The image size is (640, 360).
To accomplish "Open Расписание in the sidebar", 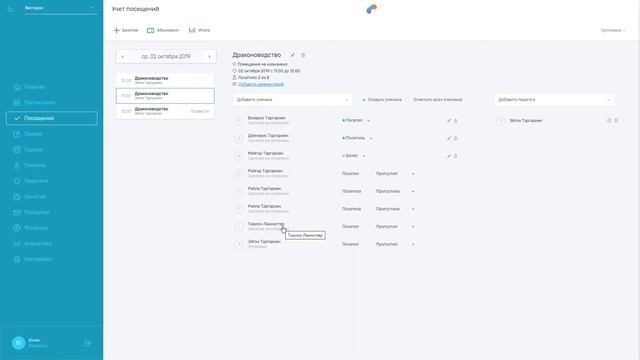I will (x=34, y=102).
